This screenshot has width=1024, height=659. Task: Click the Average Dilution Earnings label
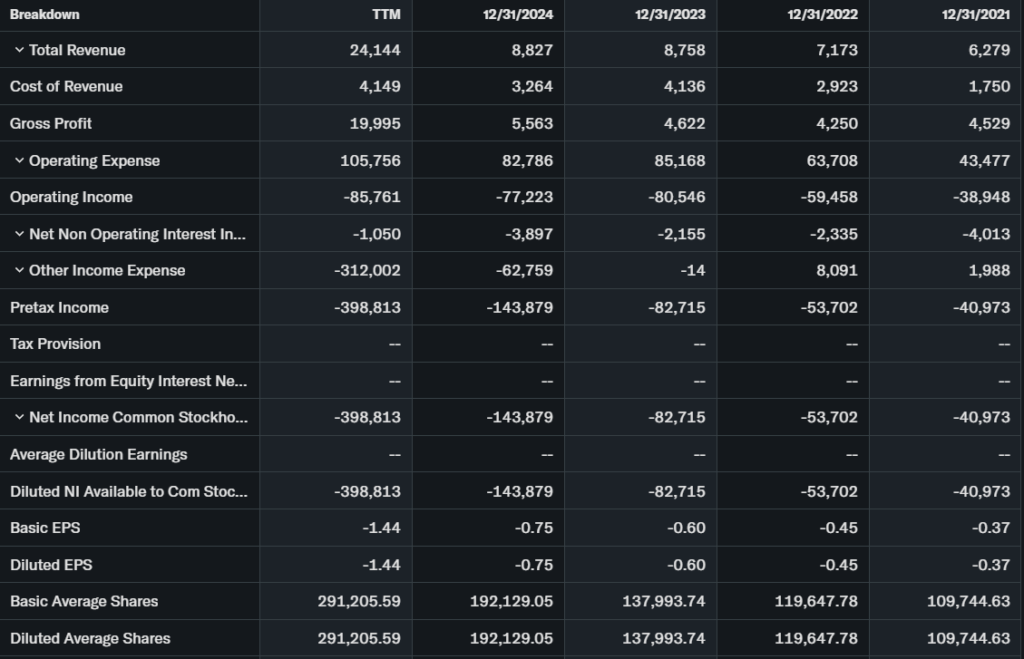[x=98, y=455]
